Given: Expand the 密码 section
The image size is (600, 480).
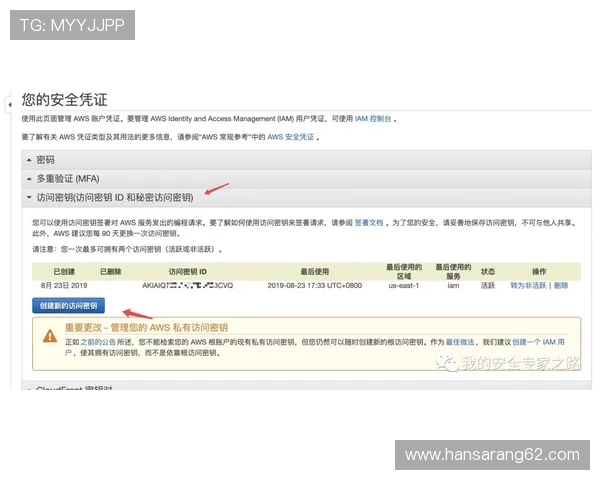Looking at the screenshot, I should [306, 160].
